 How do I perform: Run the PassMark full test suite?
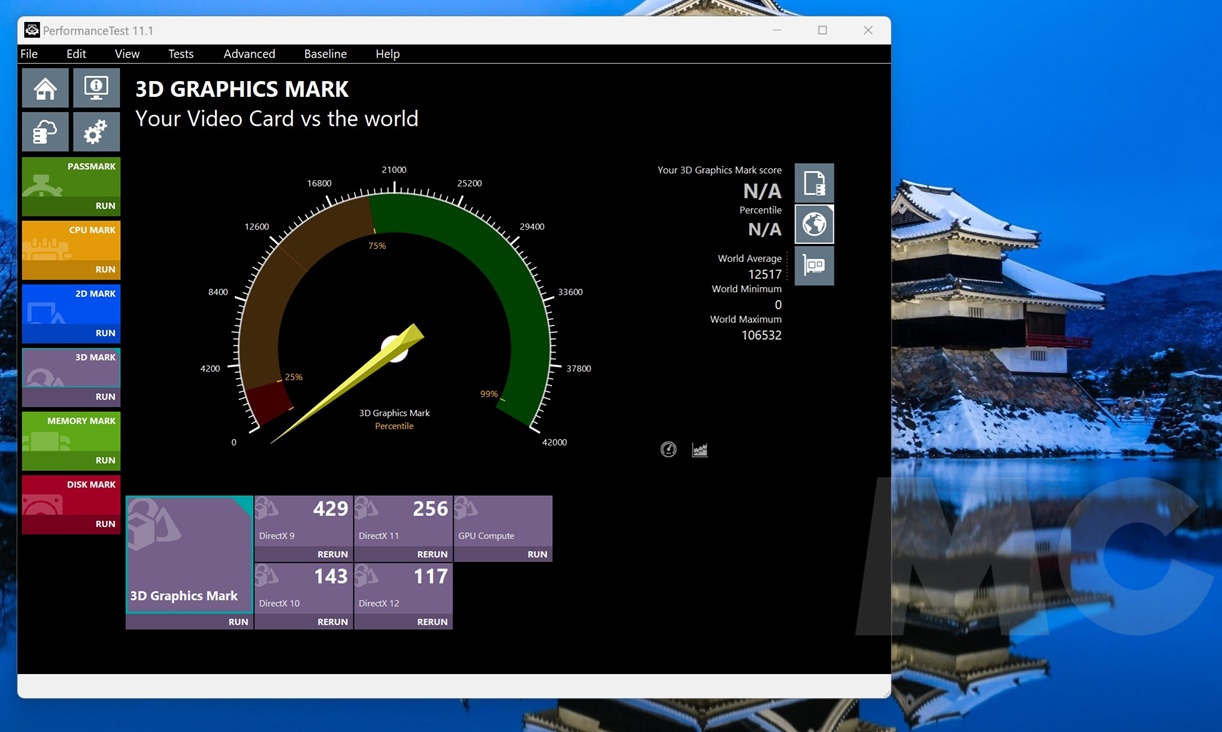pyautogui.click(x=105, y=206)
